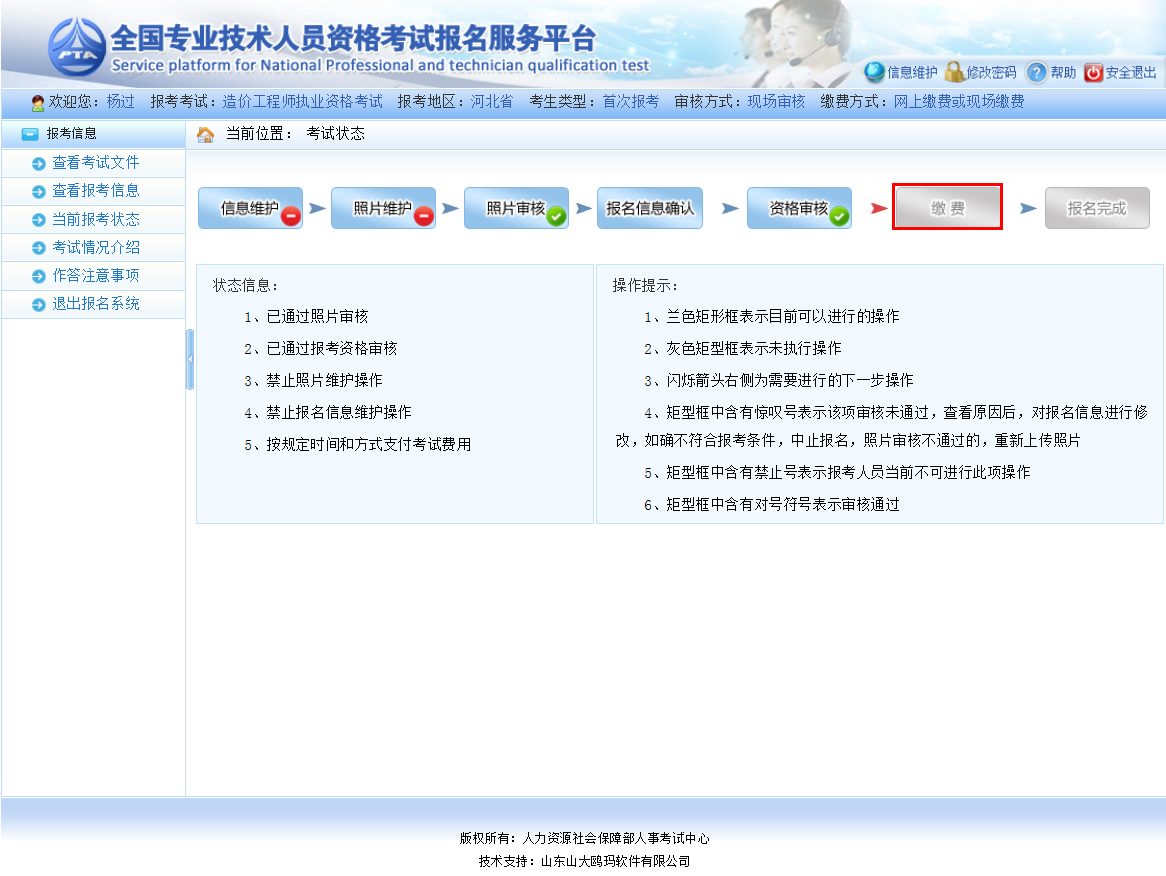Click the arrow icon beside 查看考试文件
This screenshot has width=1166, height=876.
tap(39, 164)
